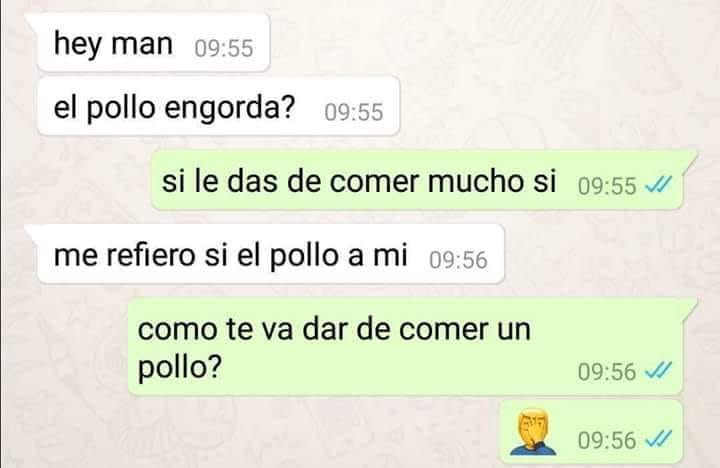Click the word 'mucho' in the green reply

click(x=475, y=181)
